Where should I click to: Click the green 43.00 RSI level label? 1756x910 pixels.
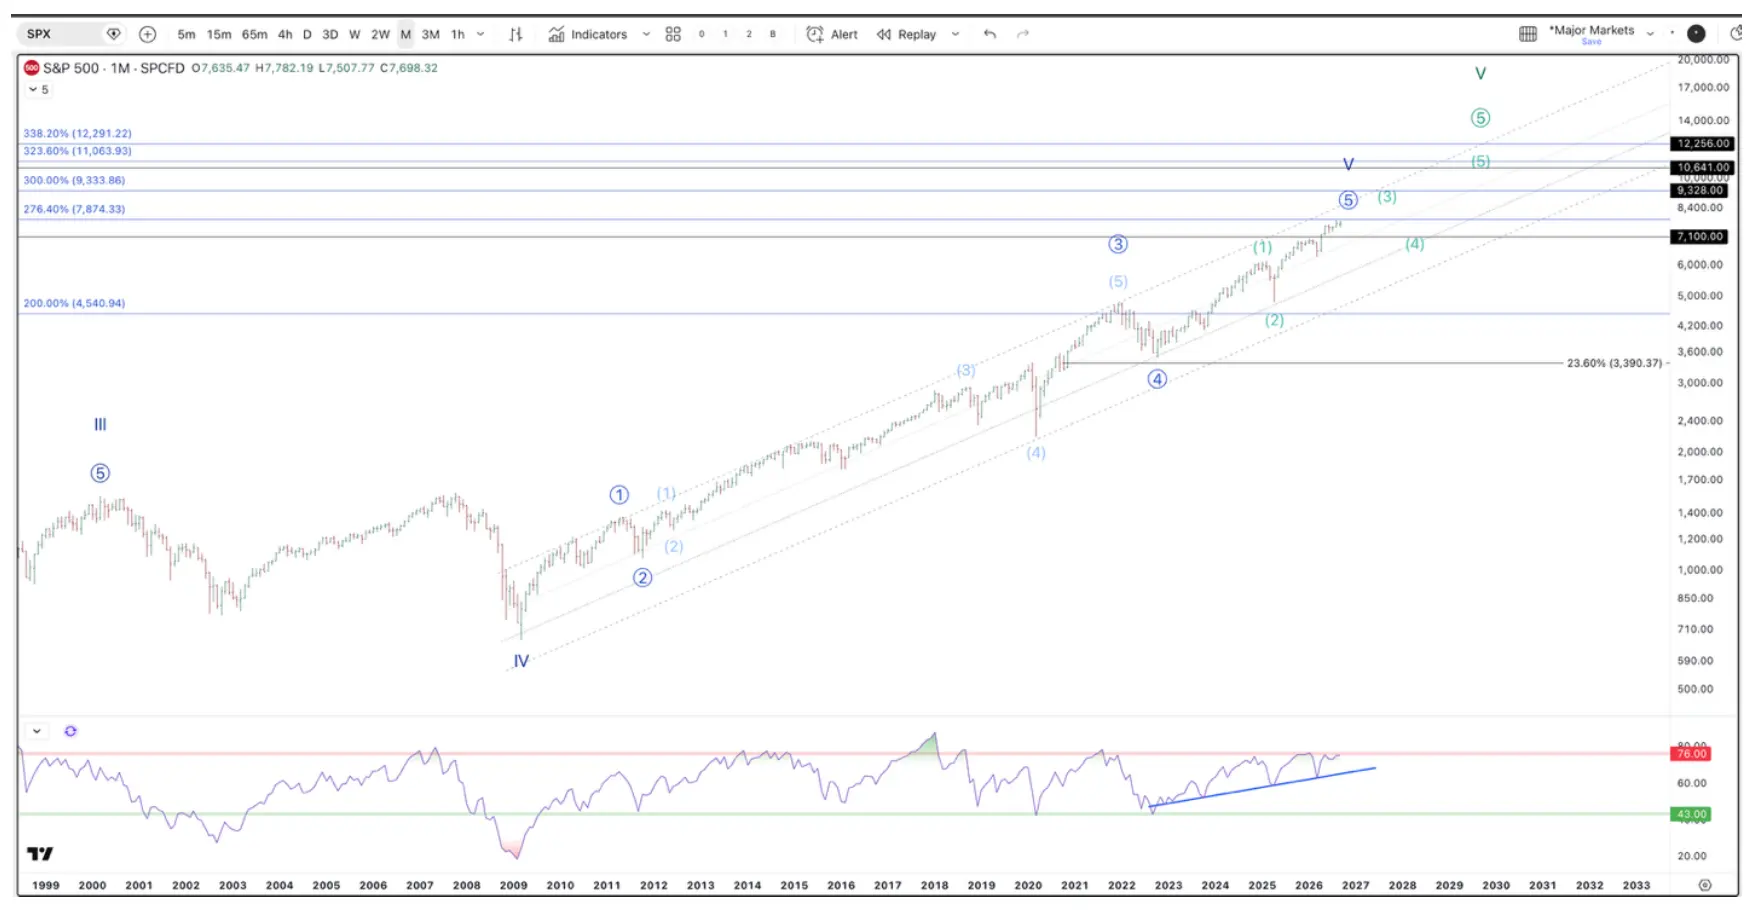[x=1691, y=815]
